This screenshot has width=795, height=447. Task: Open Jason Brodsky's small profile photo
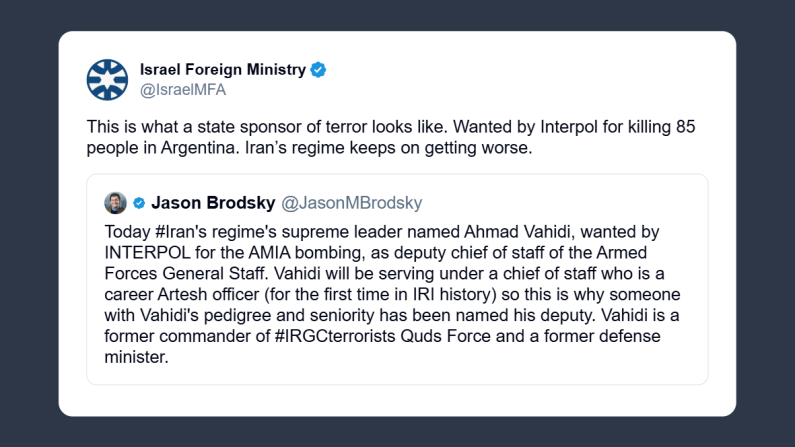(115, 203)
